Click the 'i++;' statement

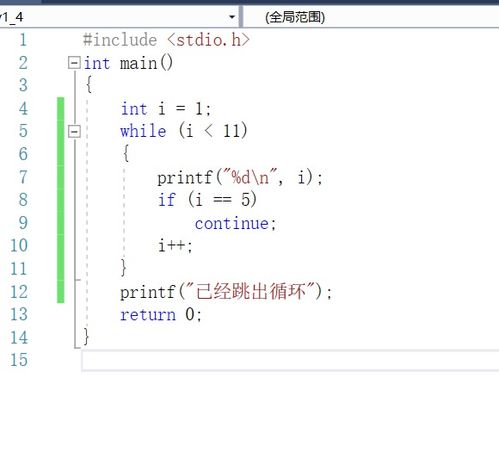point(175,246)
